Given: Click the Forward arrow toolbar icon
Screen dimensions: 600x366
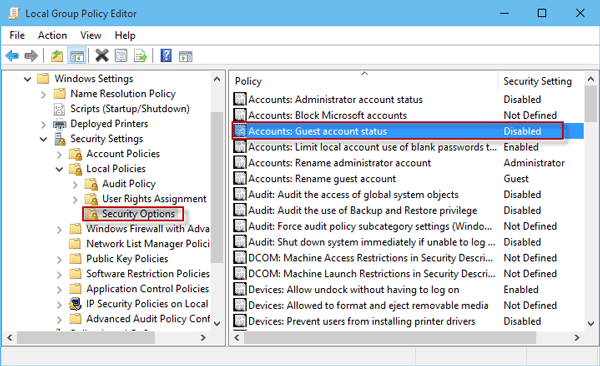Looking at the screenshot, I should pos(31,56).
